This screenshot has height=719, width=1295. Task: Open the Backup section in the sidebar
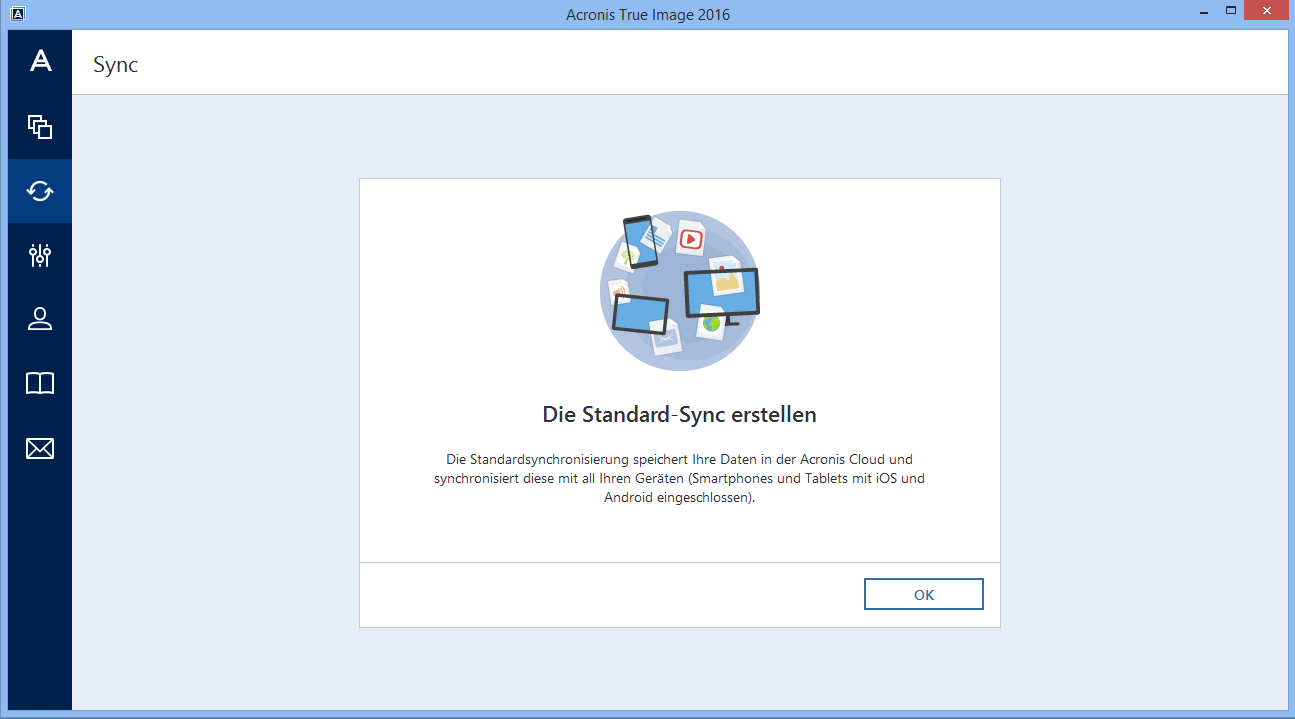pos(40,127)
